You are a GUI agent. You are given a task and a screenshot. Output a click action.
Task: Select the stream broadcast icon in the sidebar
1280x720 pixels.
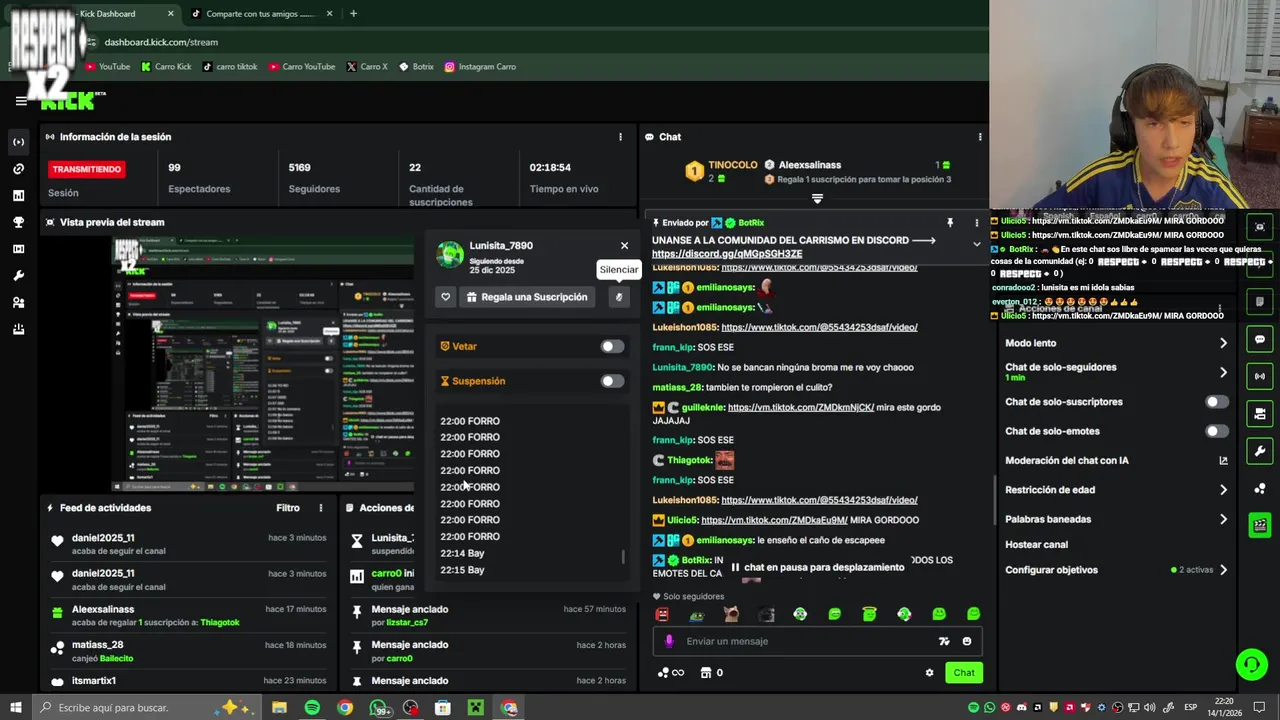18,142
